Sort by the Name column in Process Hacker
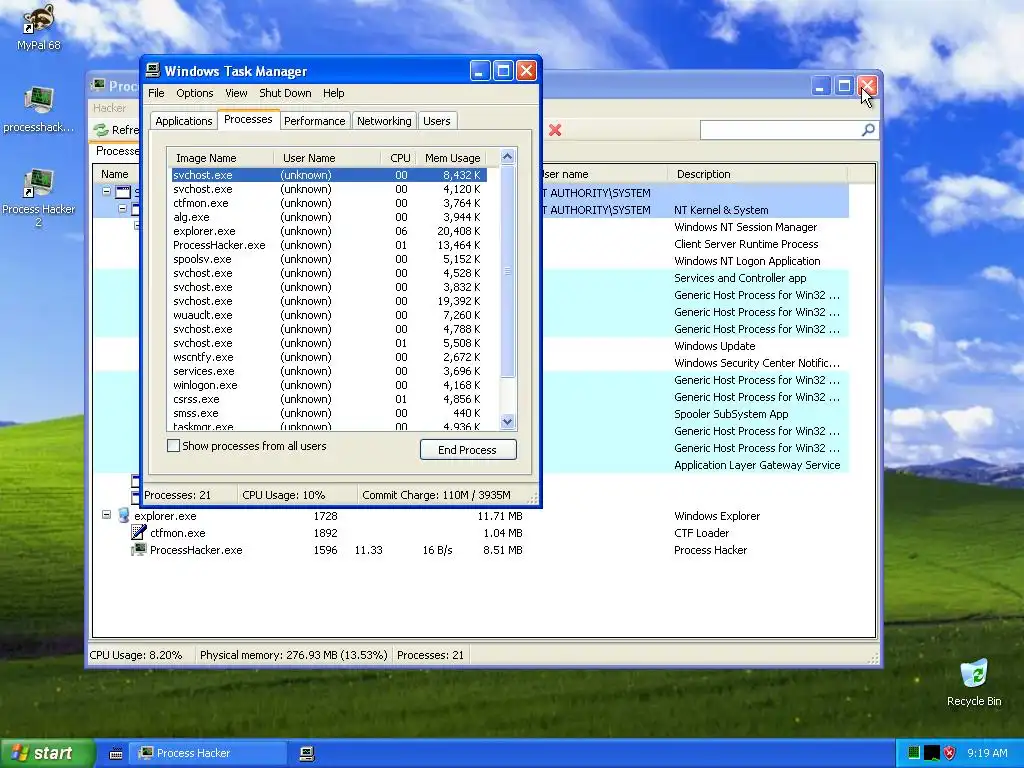1024x768 pixels. click(114, 174)
